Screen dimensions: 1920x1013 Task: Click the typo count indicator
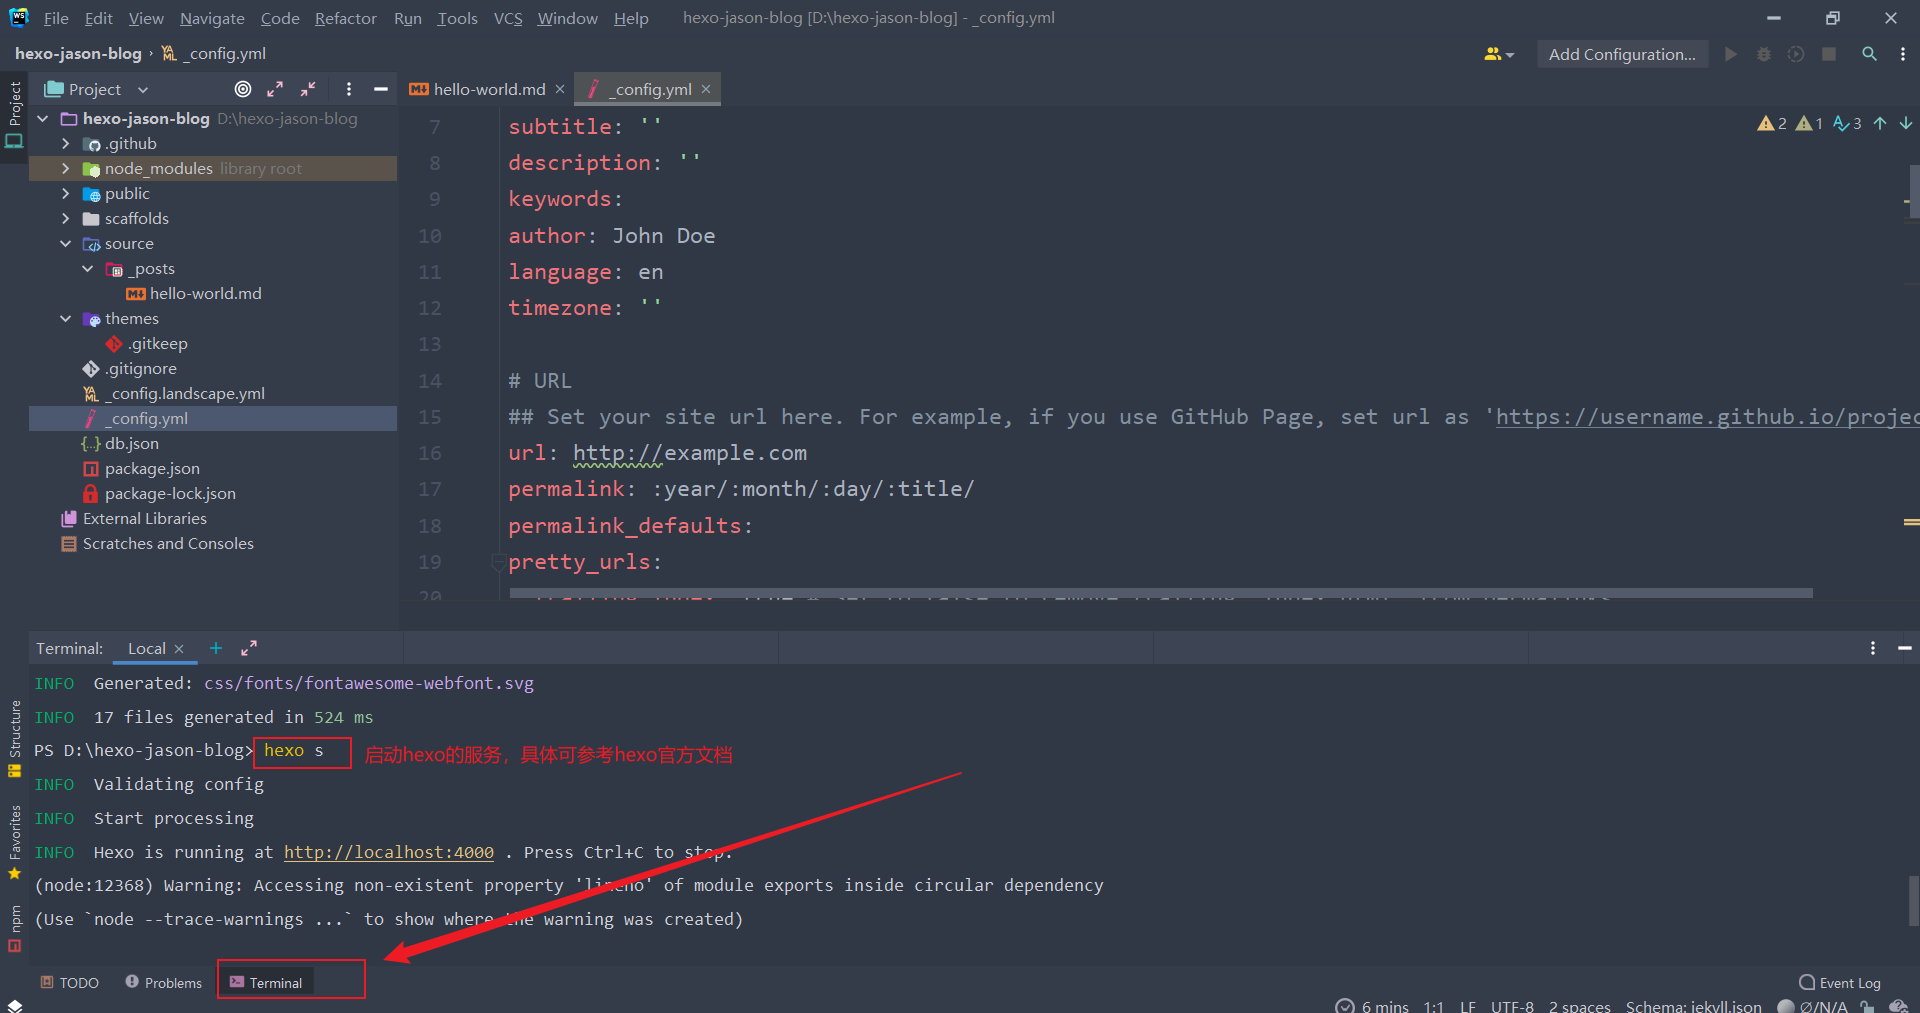(x=1847, y=123)
